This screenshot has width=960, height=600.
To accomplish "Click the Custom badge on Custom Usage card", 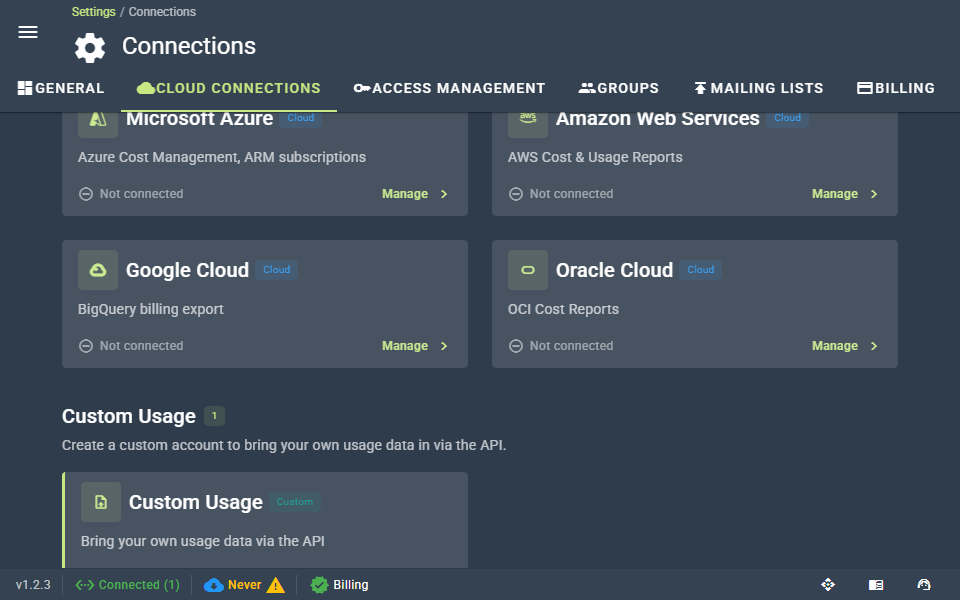I will [294, 501].
